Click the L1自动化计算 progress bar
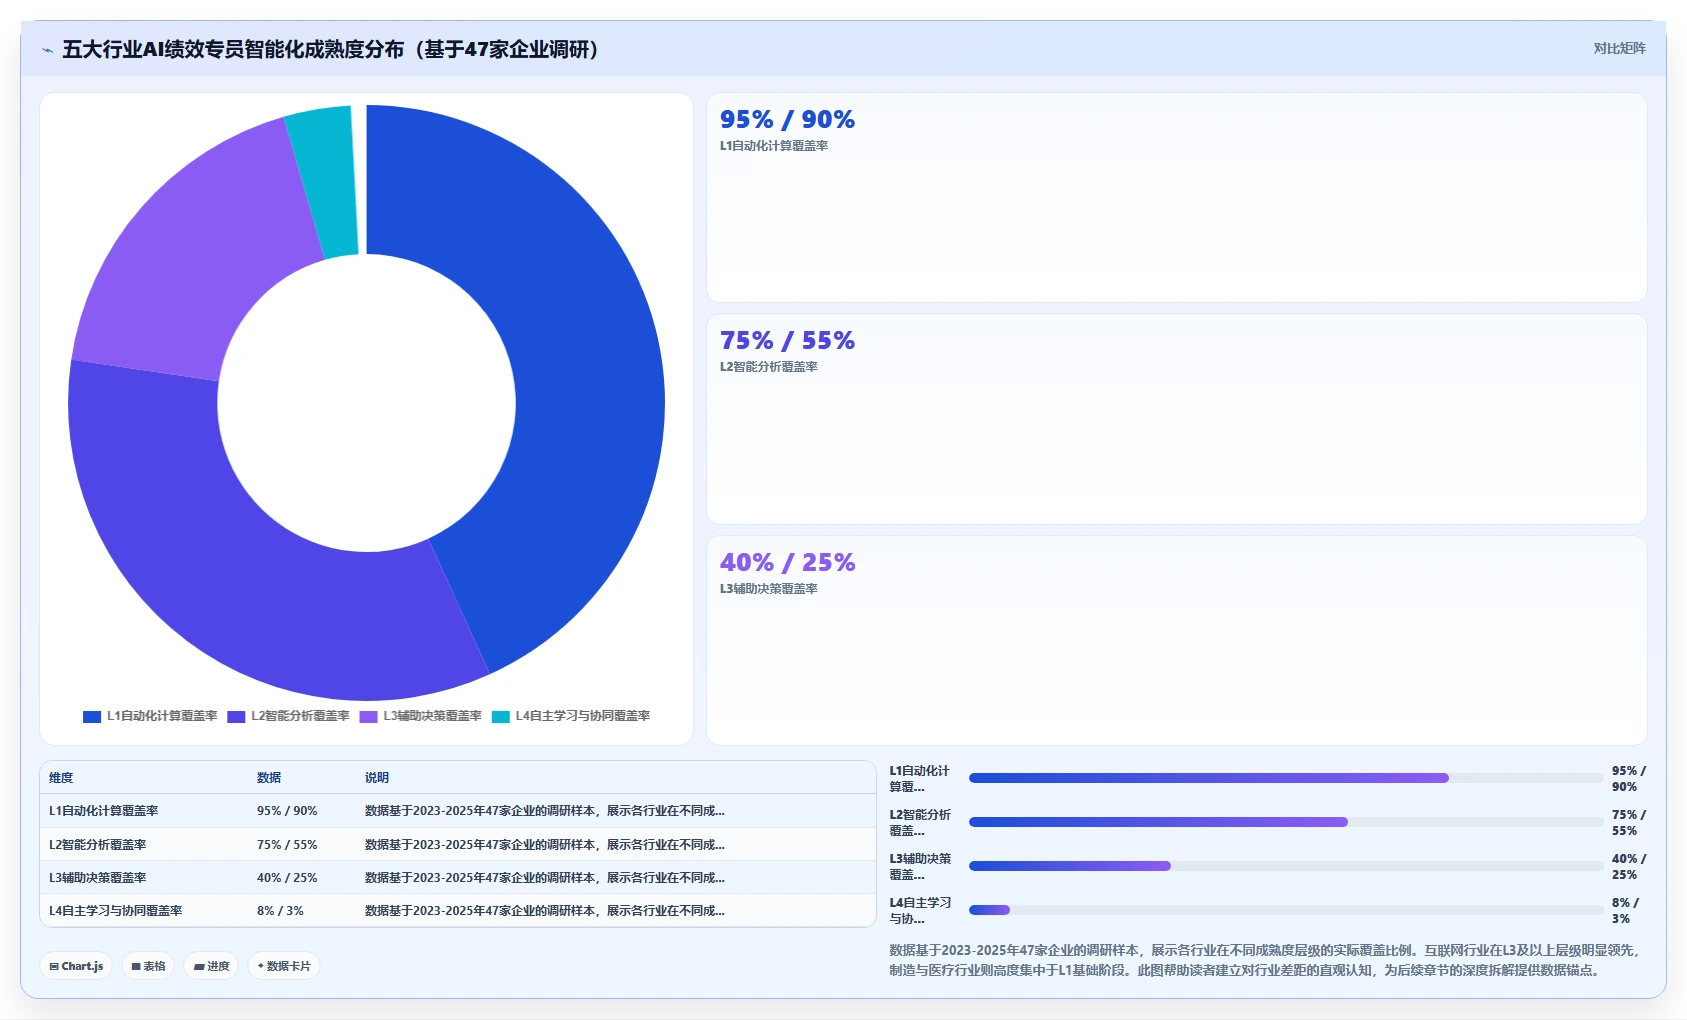 [x=1286, y=778]
